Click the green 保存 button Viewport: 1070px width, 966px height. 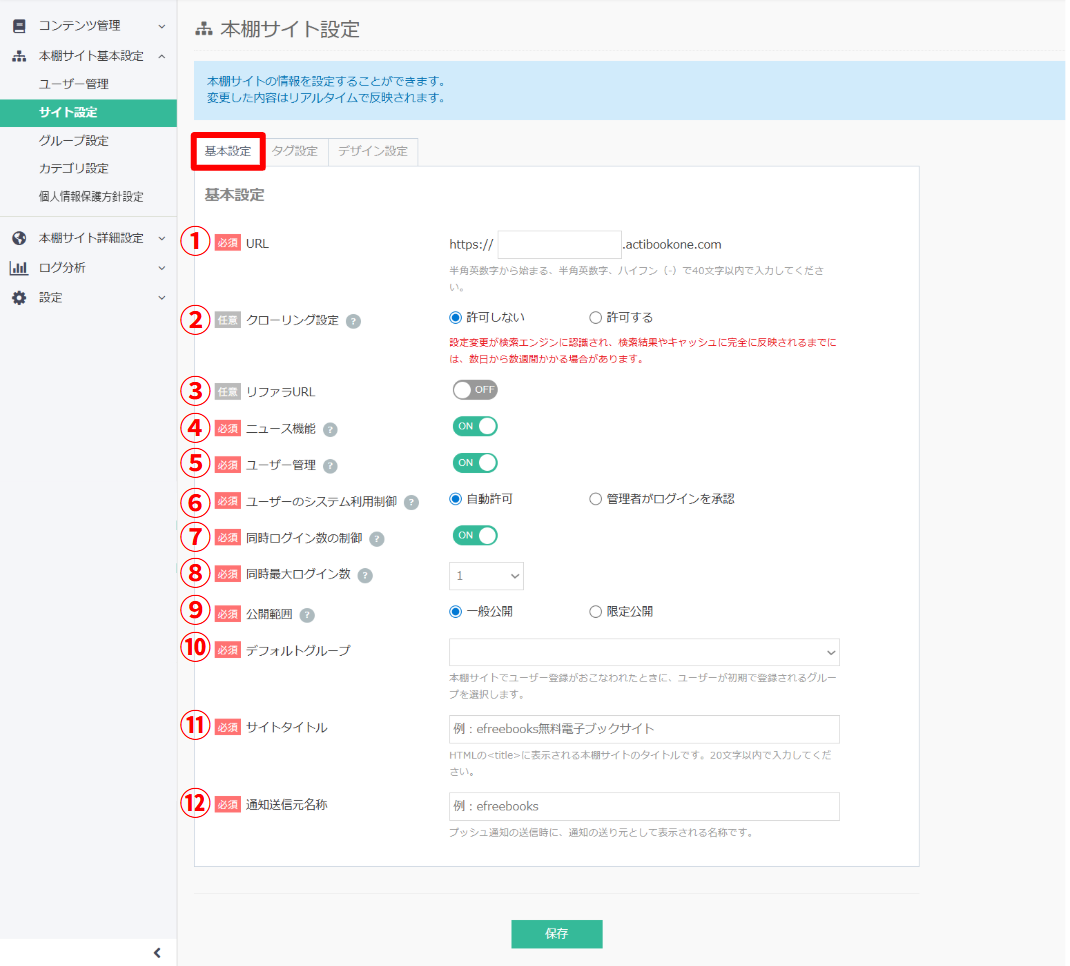click(x=556, y=933)
